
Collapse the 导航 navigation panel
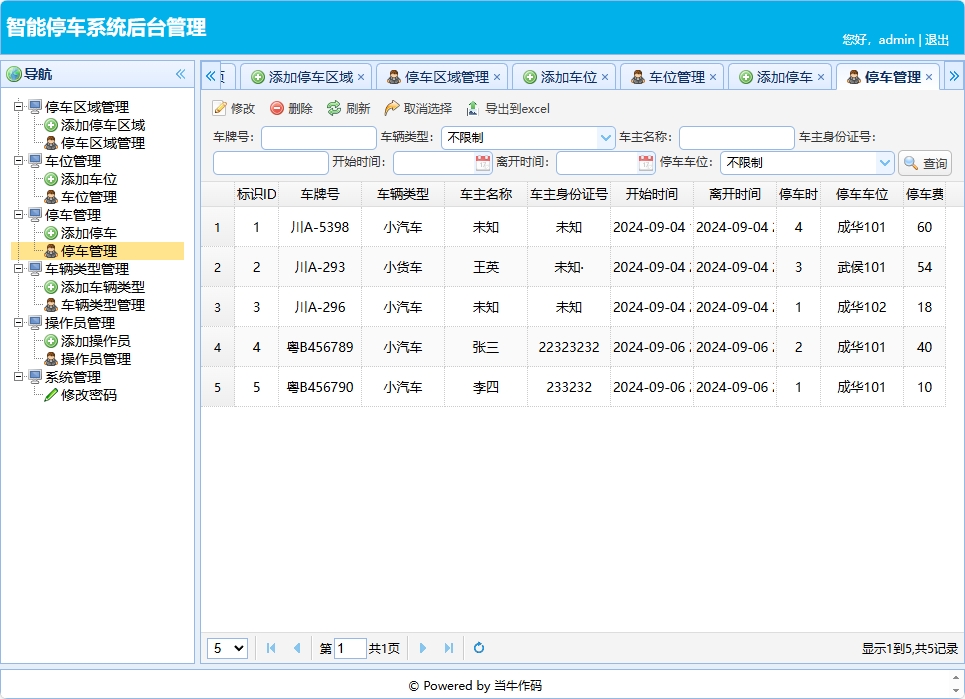coord(181,73)
